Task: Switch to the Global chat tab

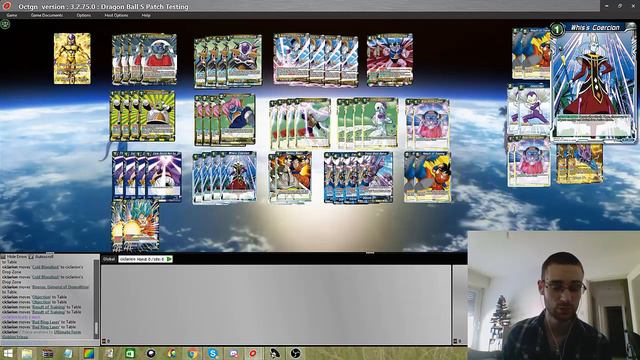Action: coord(109,259)
